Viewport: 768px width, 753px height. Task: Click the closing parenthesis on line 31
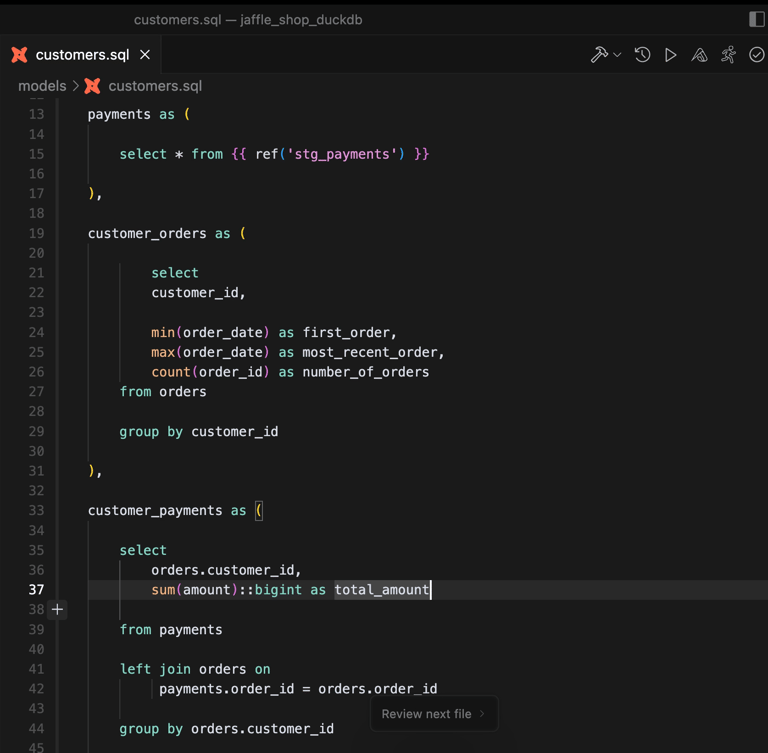[x=91, y=471]
